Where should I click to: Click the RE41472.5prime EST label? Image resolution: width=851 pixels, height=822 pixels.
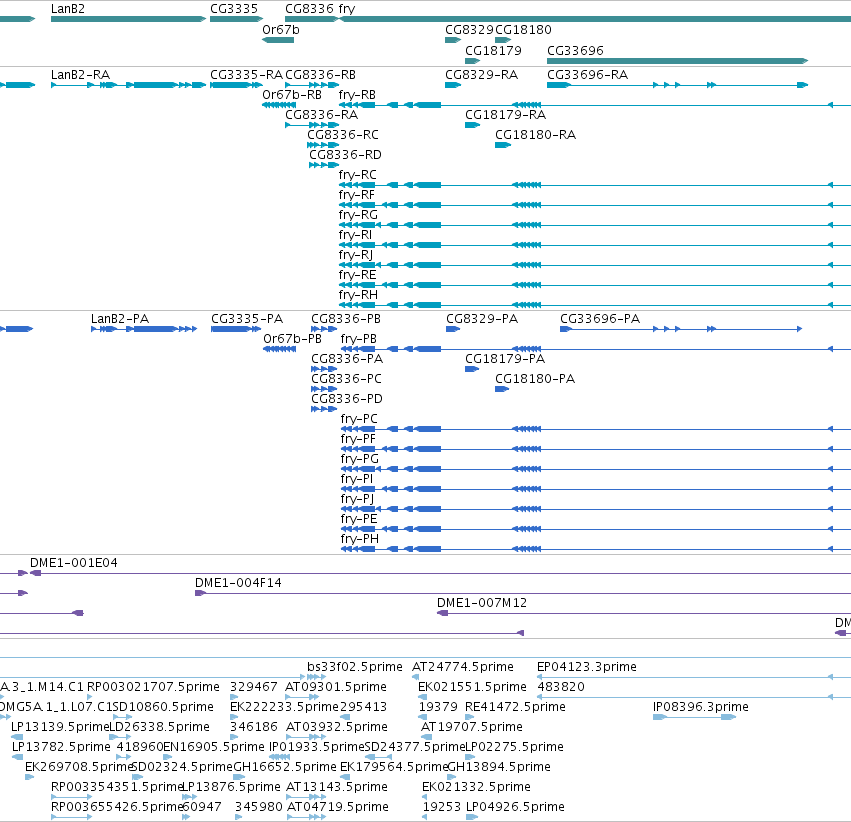tap(515, 707)
